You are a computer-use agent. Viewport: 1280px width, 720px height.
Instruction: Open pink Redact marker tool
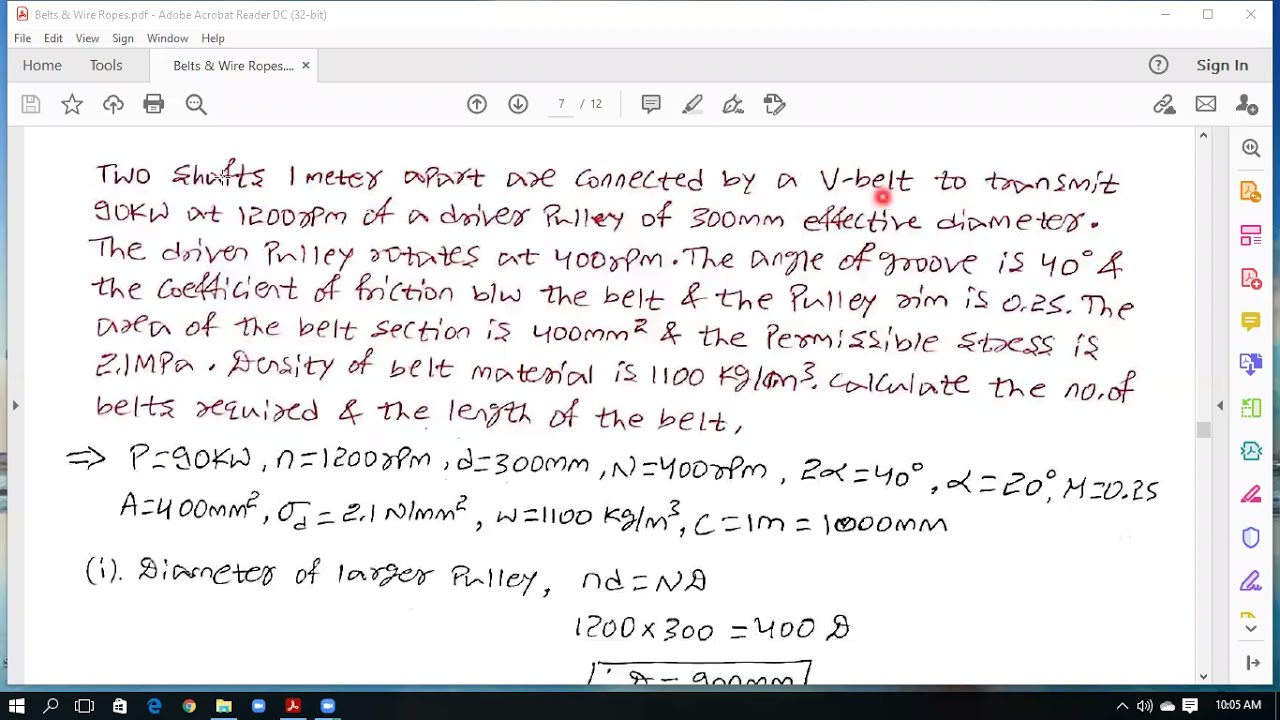click(1251, 494)
